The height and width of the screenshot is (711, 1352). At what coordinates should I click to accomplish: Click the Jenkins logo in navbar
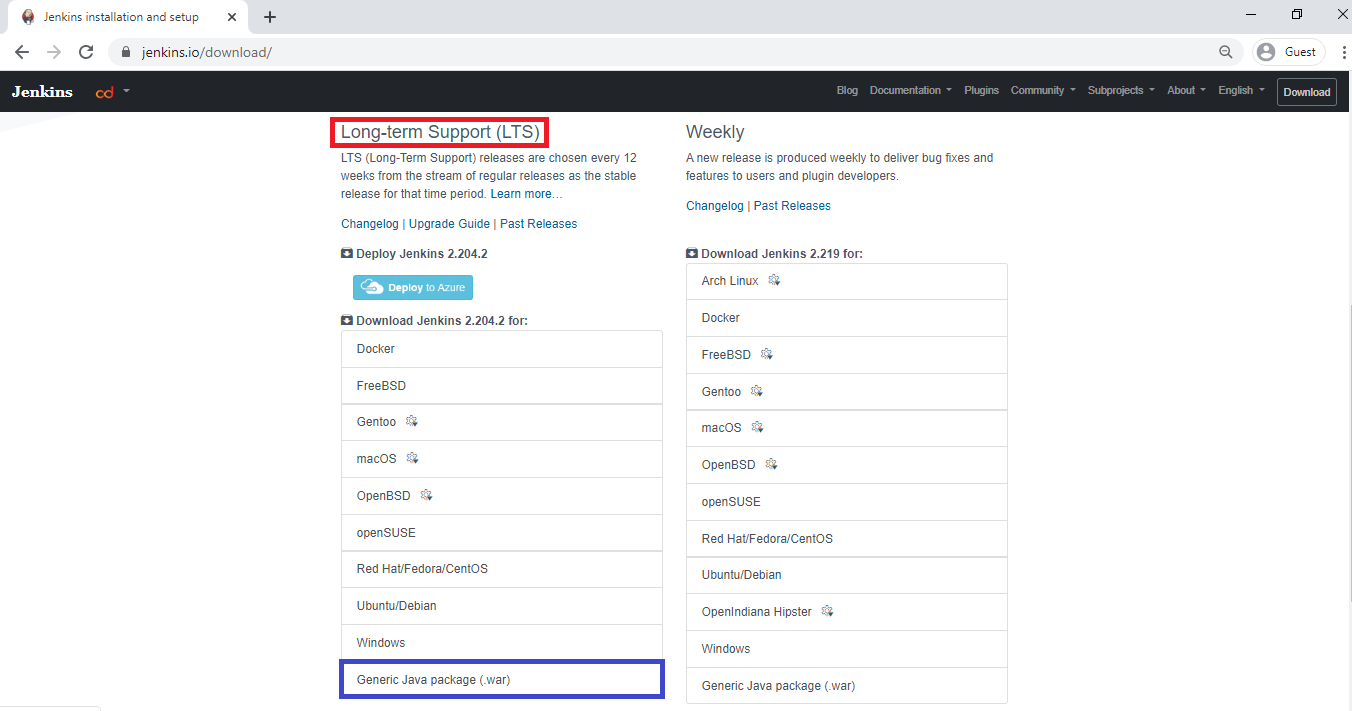(42, 92)
